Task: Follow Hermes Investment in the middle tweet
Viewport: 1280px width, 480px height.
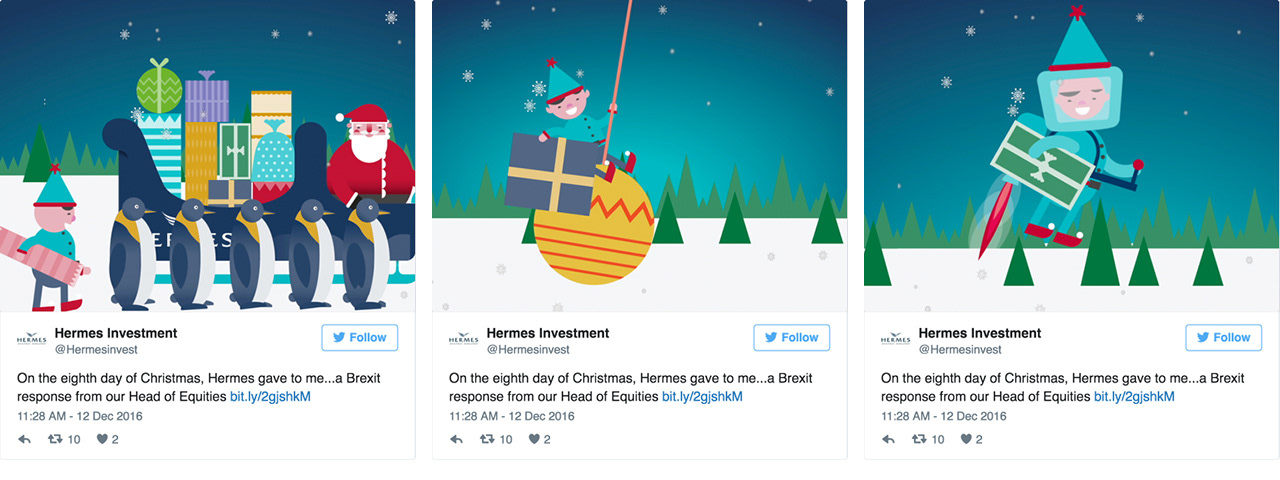Action: tap(792, 338)
